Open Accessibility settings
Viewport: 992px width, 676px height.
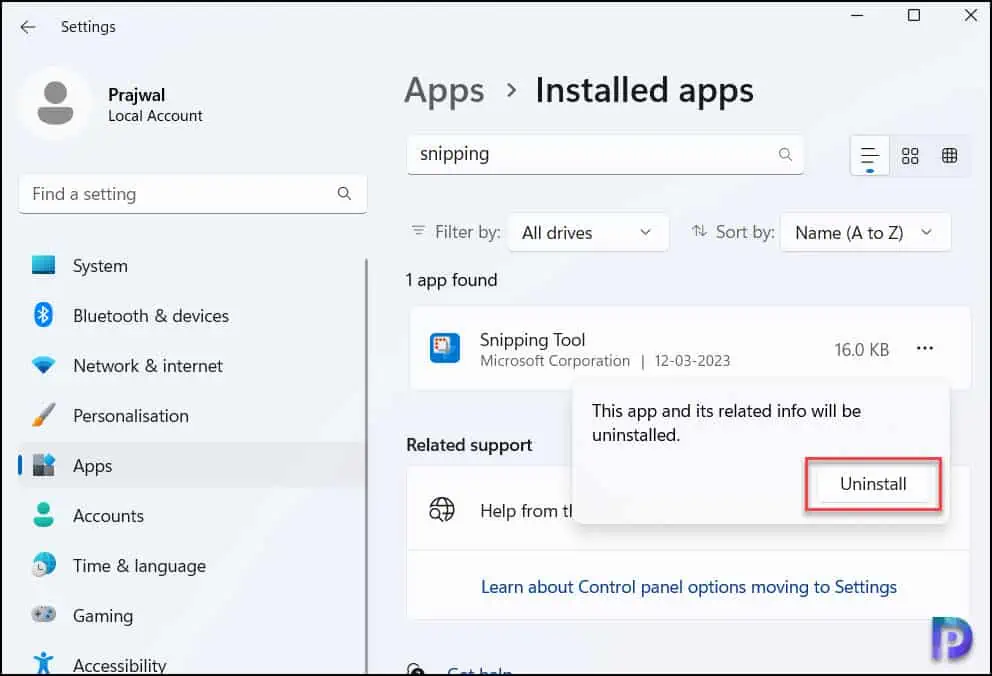(192, 664)
